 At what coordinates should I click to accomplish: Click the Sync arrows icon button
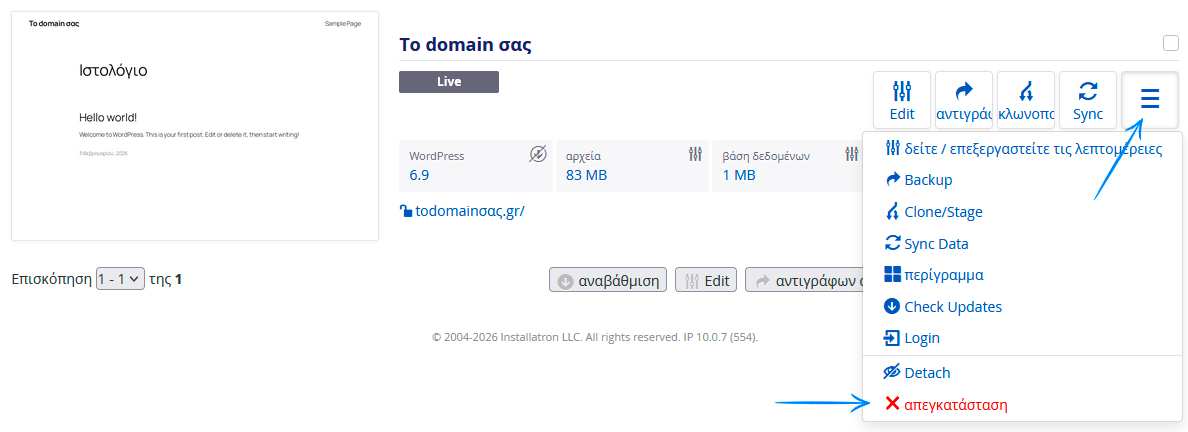pos(1088,101)
